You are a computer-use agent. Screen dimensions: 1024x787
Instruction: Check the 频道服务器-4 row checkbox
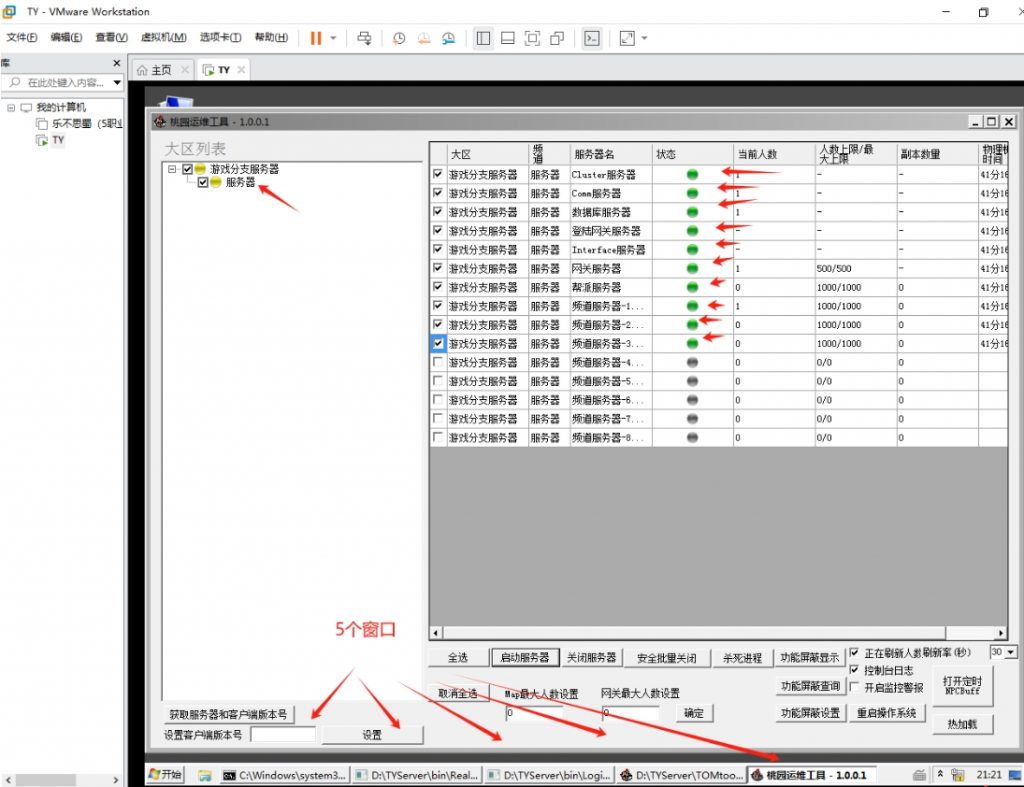438,362
